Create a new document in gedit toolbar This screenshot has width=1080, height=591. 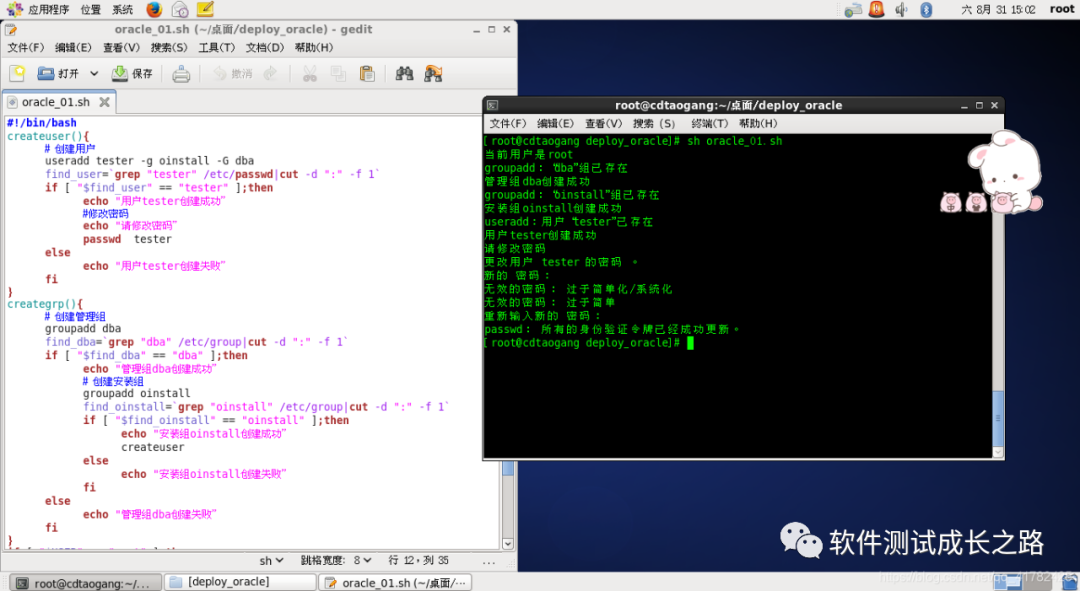coord(17,74)
